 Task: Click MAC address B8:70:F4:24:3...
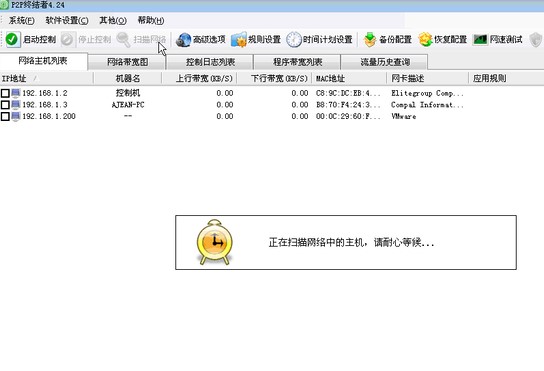tap(348, 104)
